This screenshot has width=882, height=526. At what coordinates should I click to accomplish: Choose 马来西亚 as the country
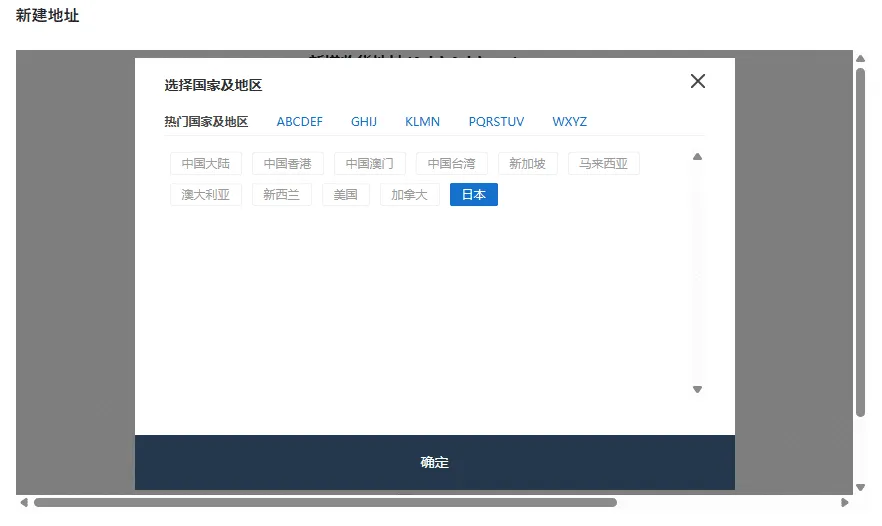point(603,164)
